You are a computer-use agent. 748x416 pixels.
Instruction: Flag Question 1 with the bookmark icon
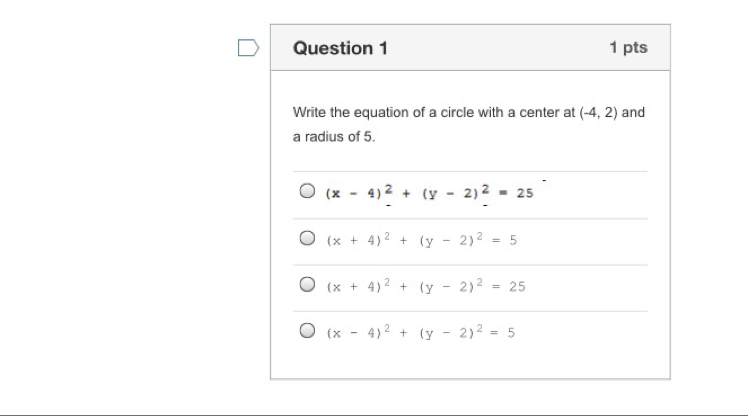pos(248,48)
